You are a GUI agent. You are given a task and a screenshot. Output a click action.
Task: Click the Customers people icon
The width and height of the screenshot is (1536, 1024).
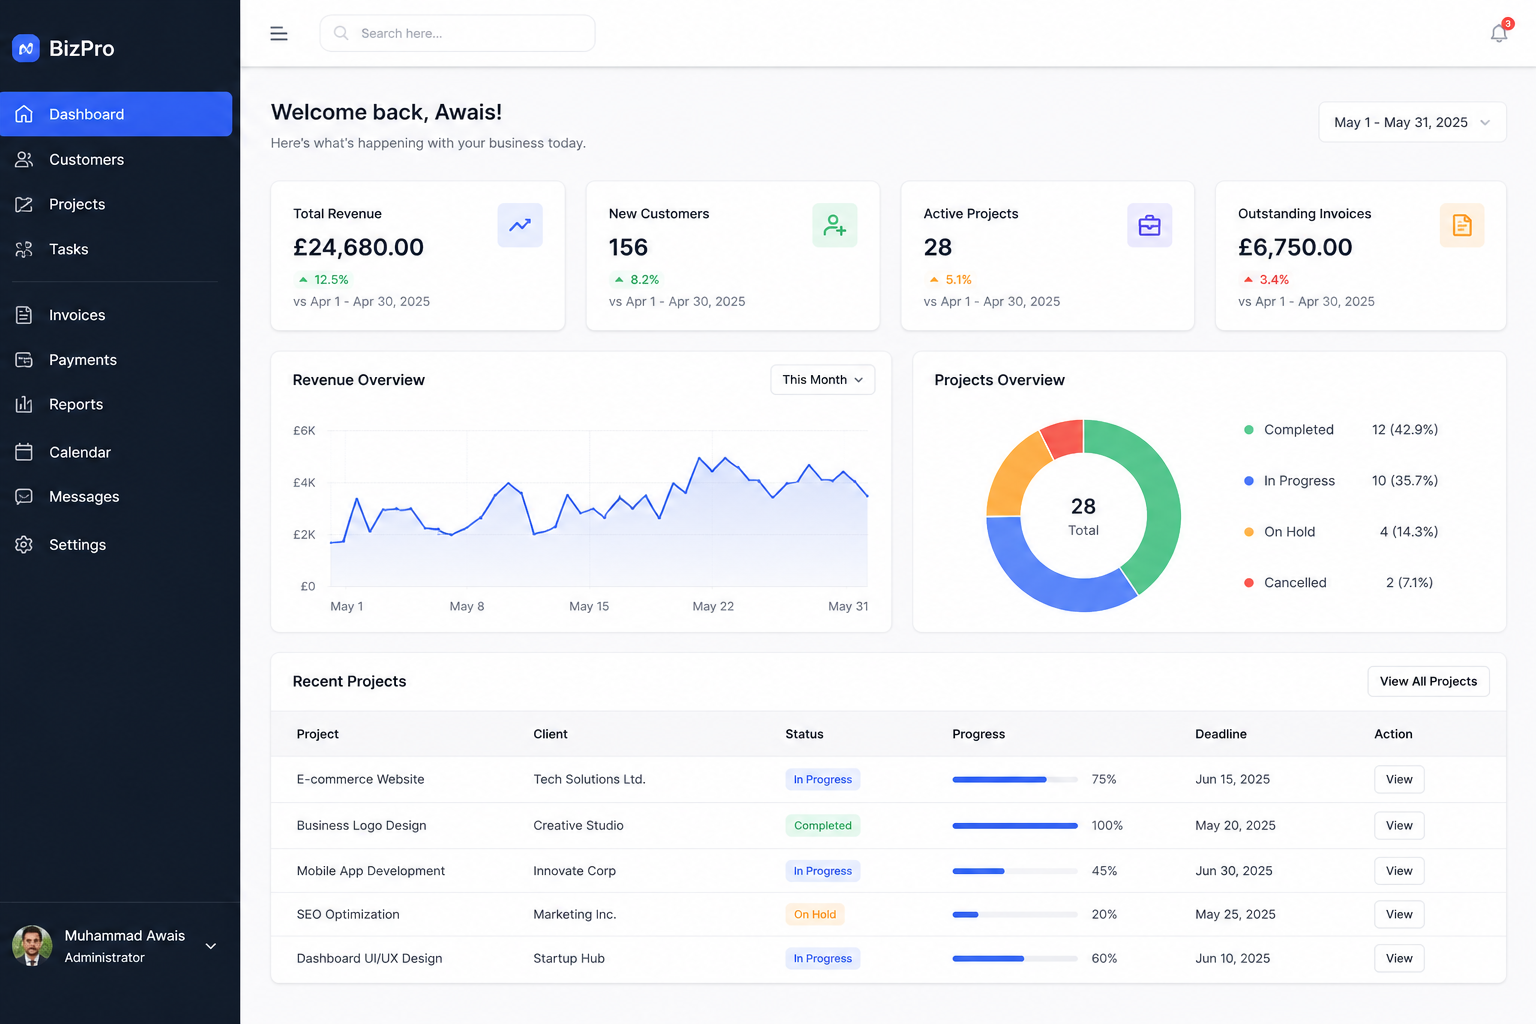[24, 159]
